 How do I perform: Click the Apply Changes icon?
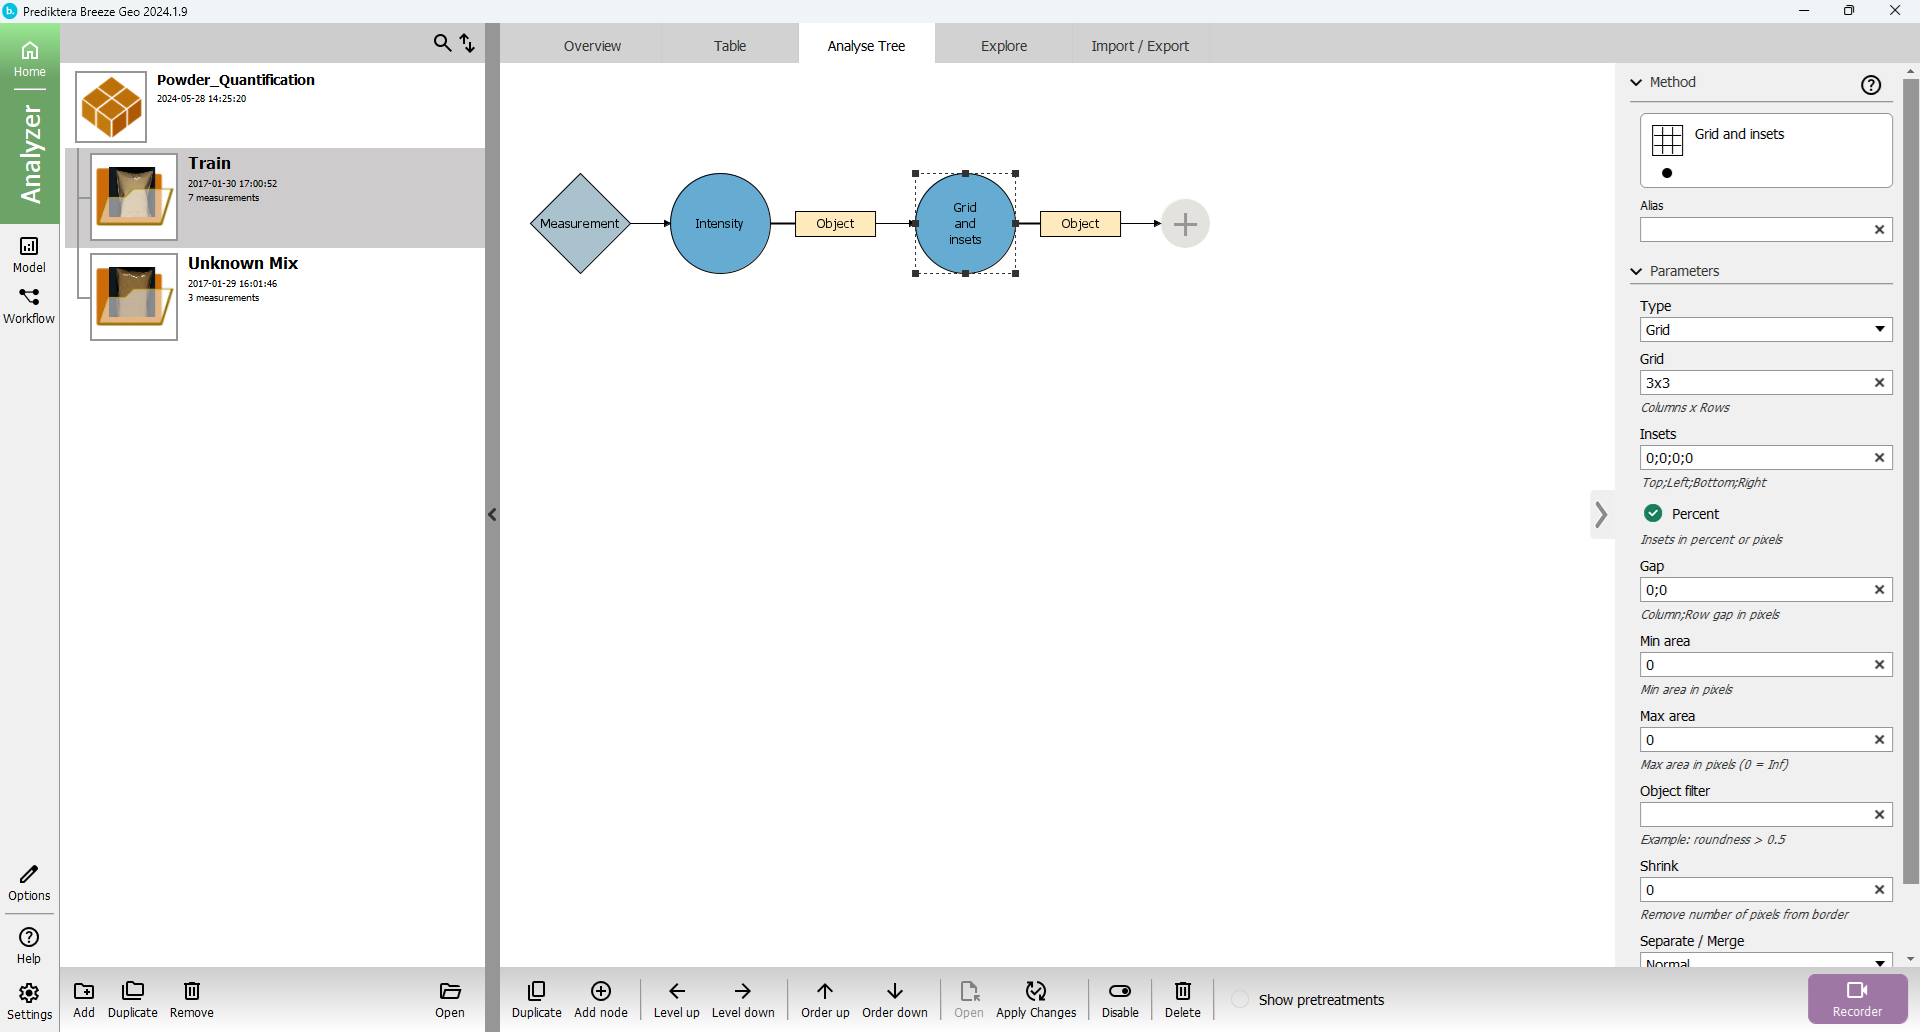pos(1035,991)
